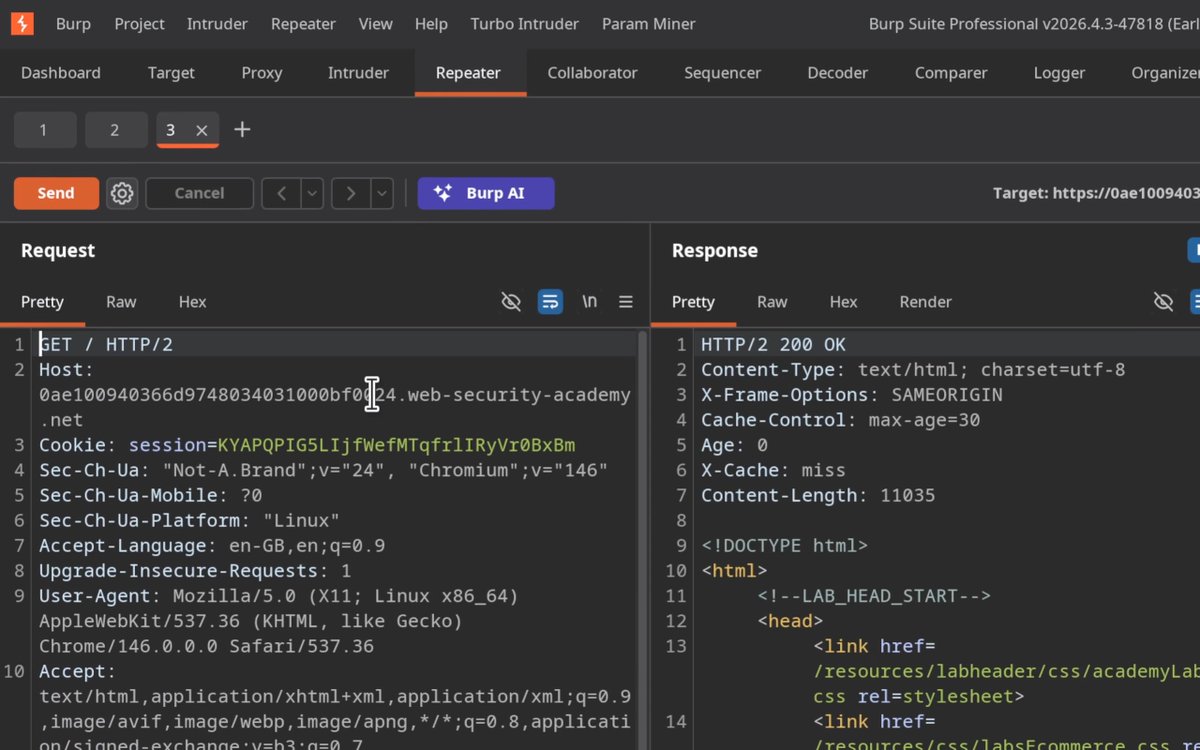Expand the forward history dropdown arrow
Image resolution: width=1200 pixels, height=750 pixels.
(382, 193)
